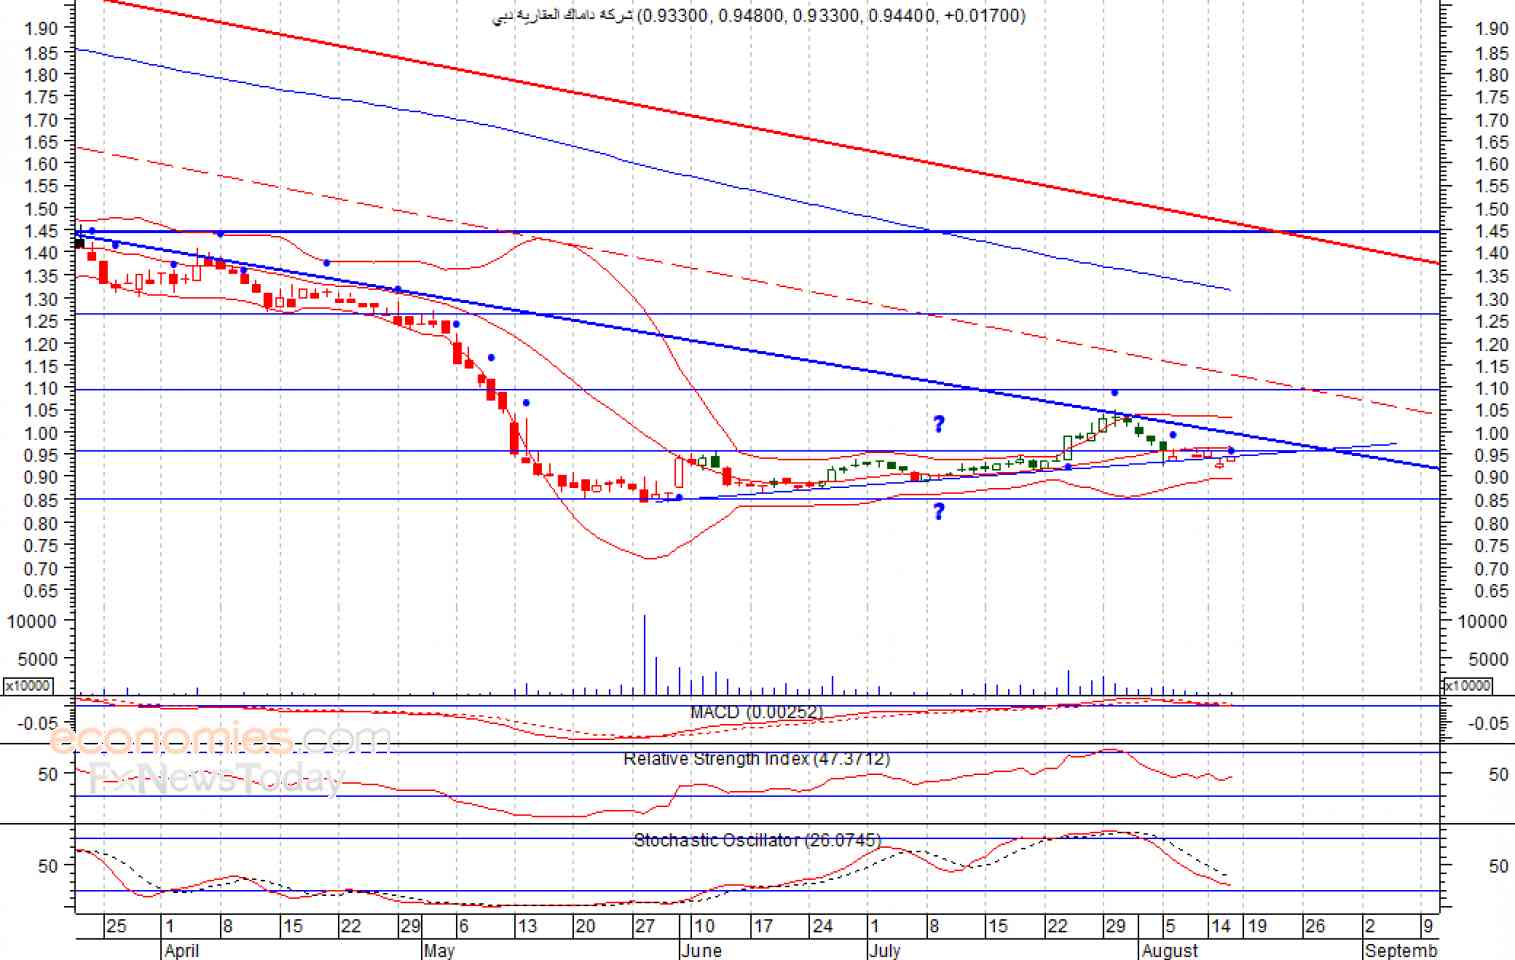Select the May month label on time axis
This screenshot has width=1515, height=960.
pos(439,950)
